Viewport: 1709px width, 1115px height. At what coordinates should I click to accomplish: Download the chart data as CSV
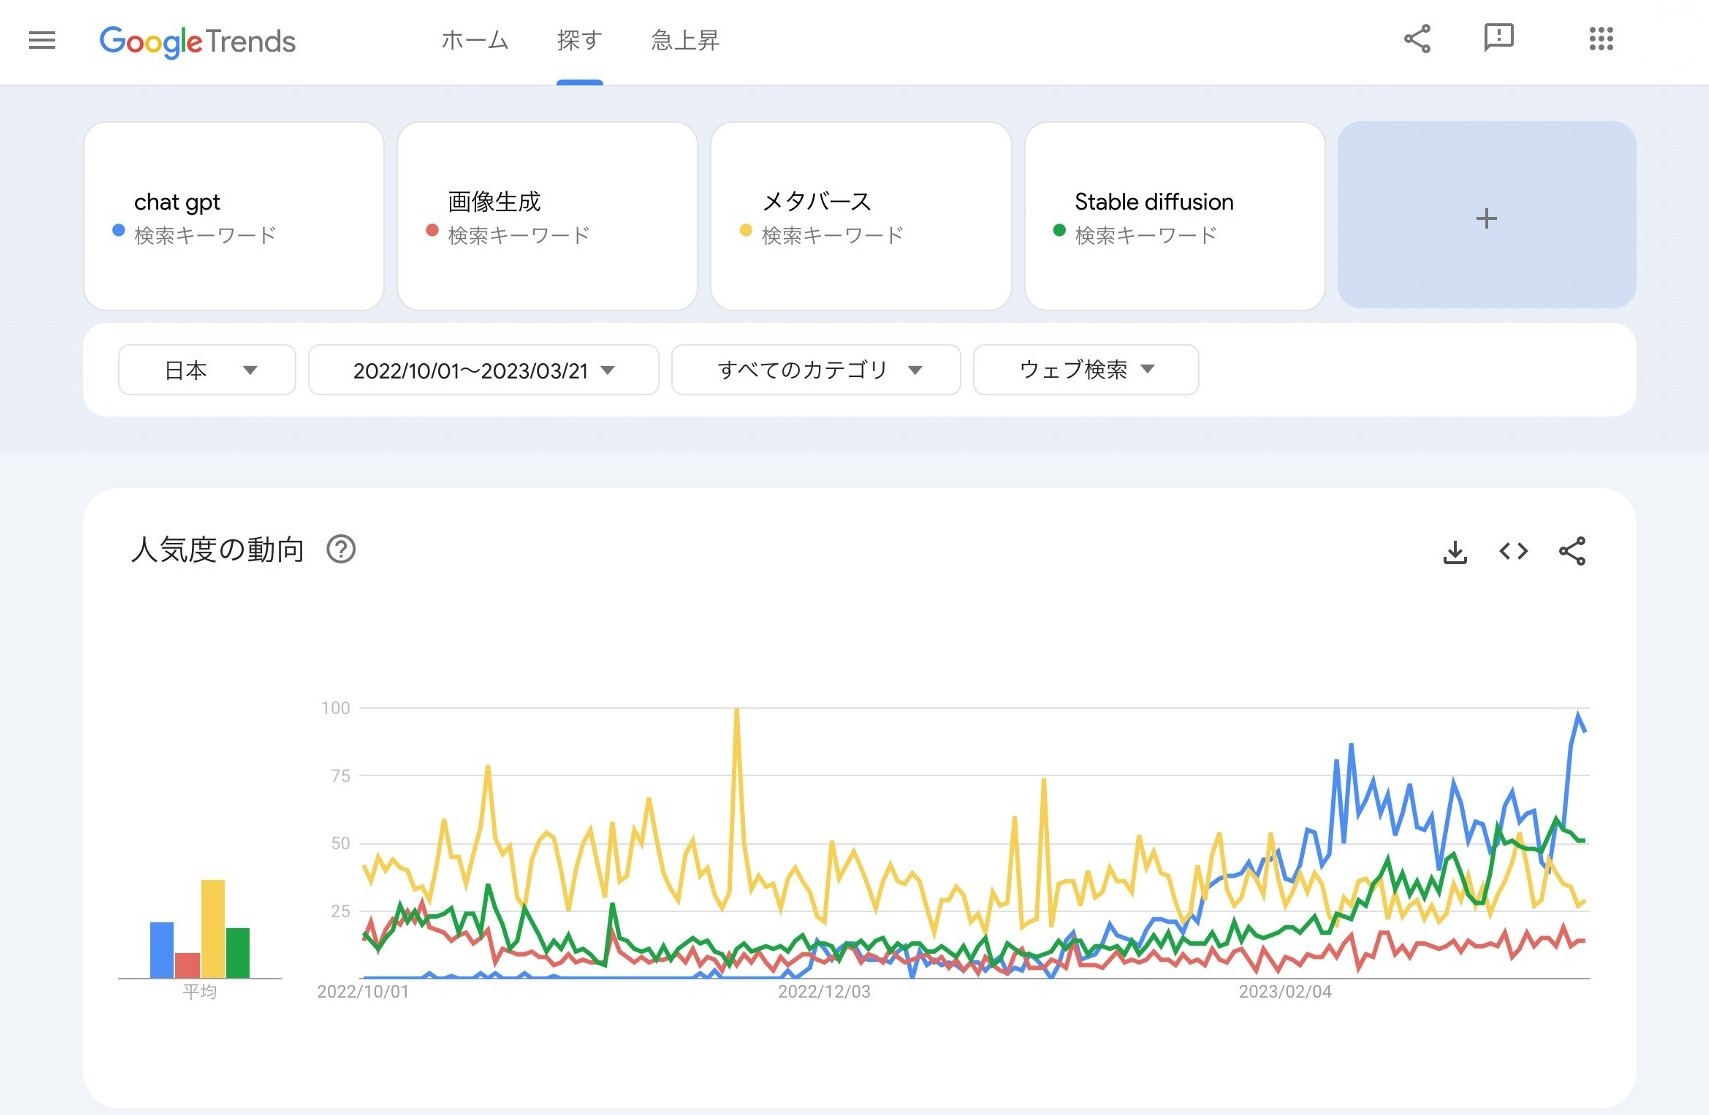[x=1455, y=551]
